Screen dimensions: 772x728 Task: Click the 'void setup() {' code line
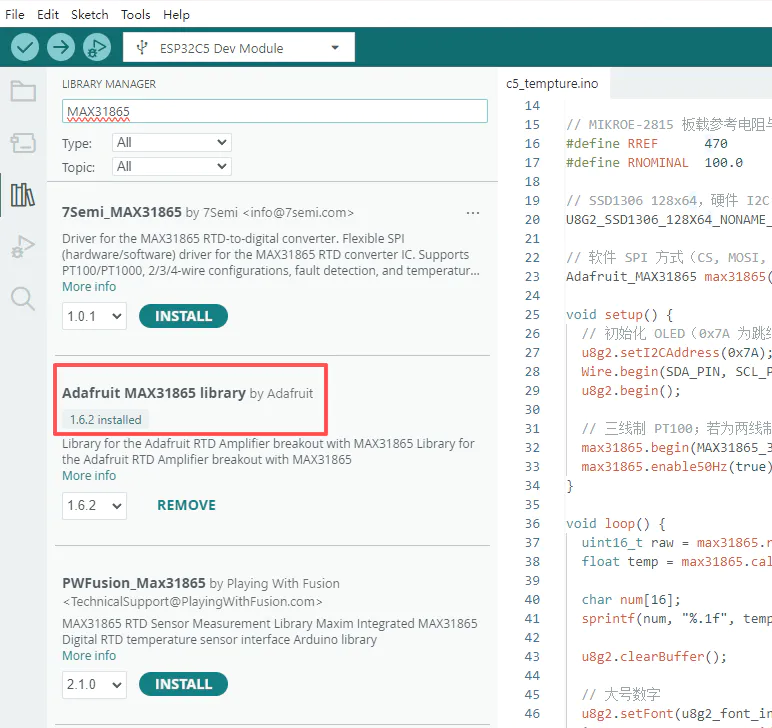[x=619, y=315]
